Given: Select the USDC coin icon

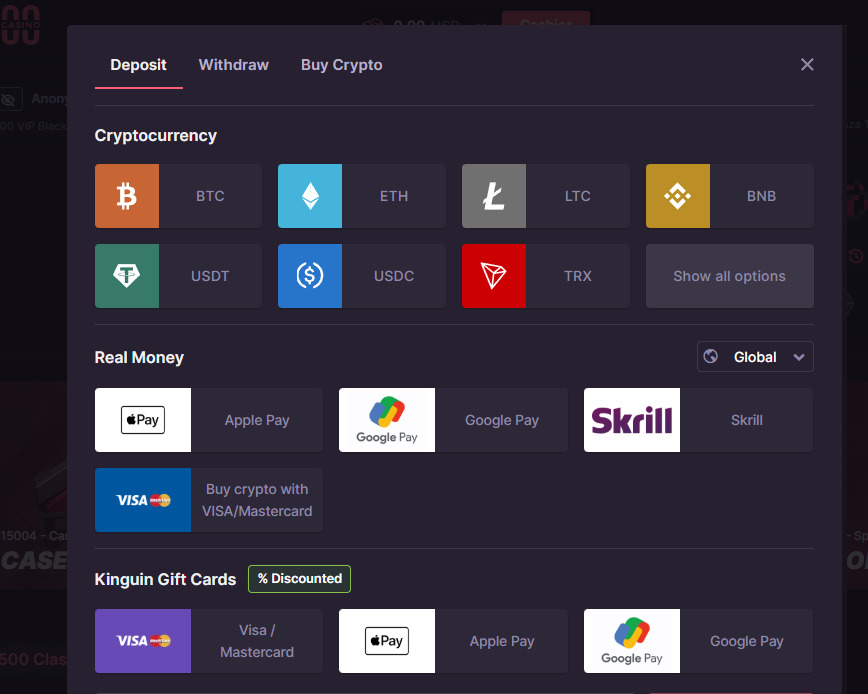Looking at the screenshot, I should (310, 276).
